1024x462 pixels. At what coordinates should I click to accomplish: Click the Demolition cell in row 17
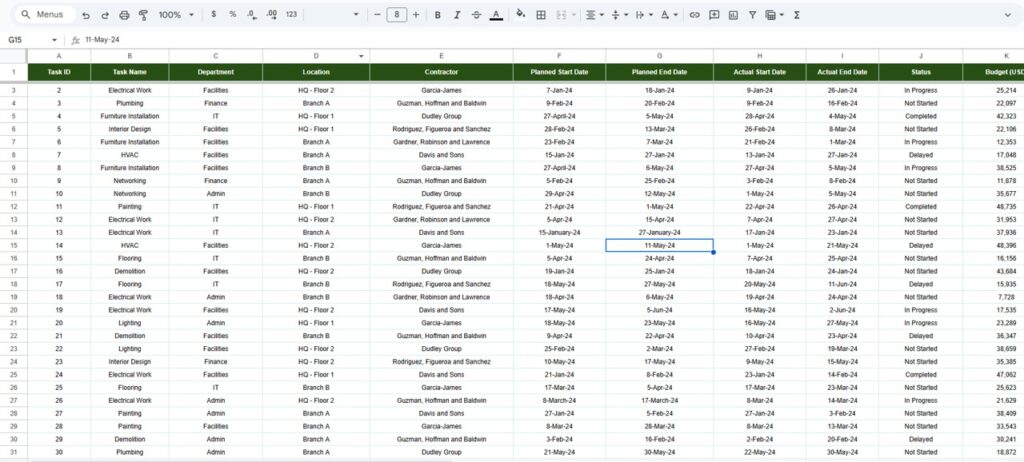pyautogui.click(x=129, y=271)
